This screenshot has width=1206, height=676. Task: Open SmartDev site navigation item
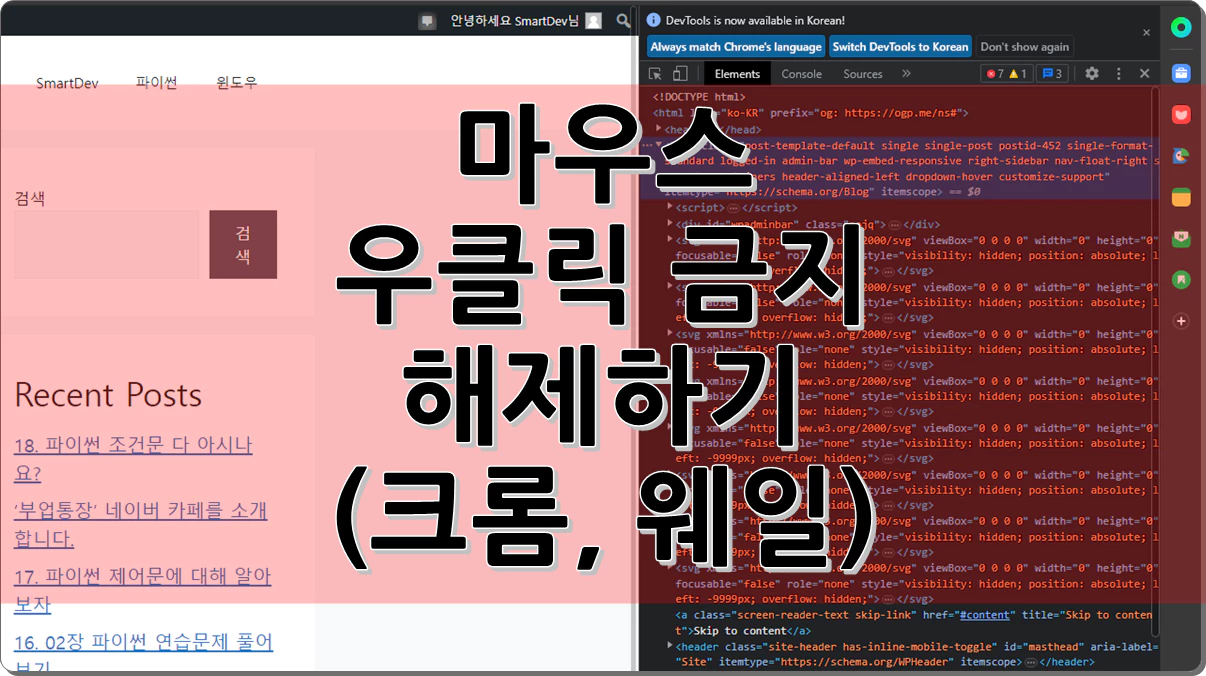[67, 83]
